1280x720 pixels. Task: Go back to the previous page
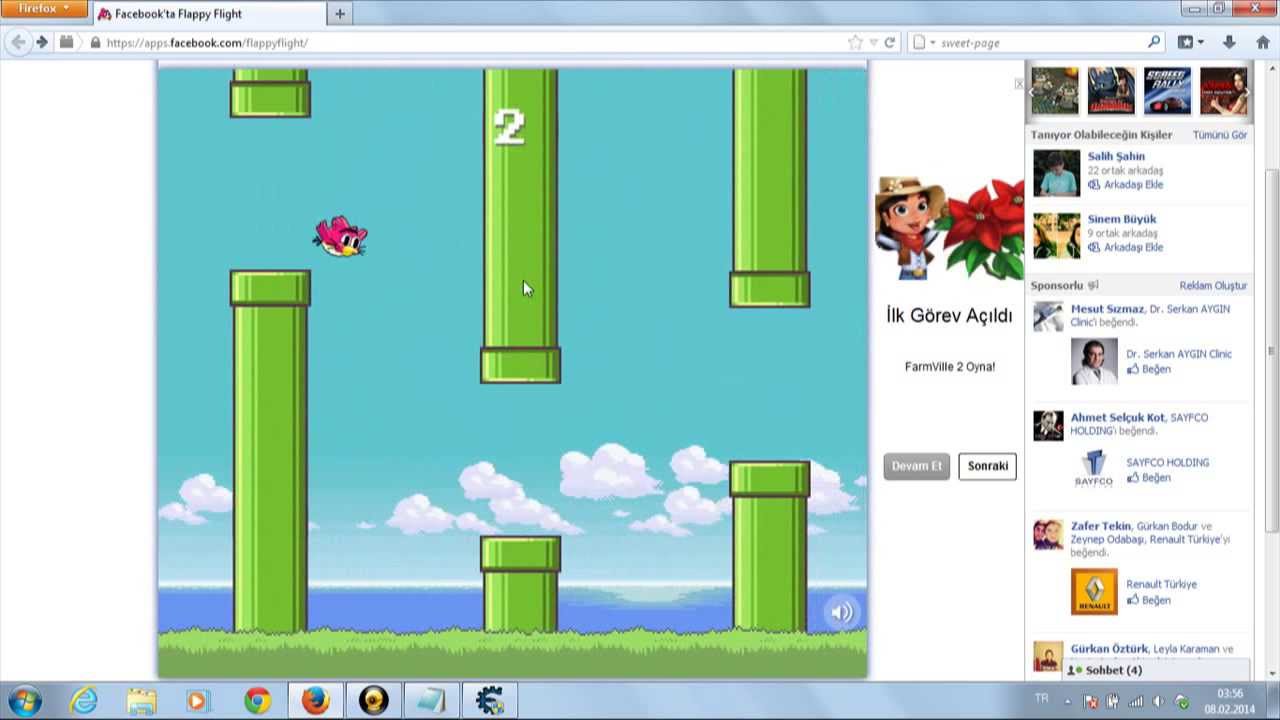click(x=18, y=42)
